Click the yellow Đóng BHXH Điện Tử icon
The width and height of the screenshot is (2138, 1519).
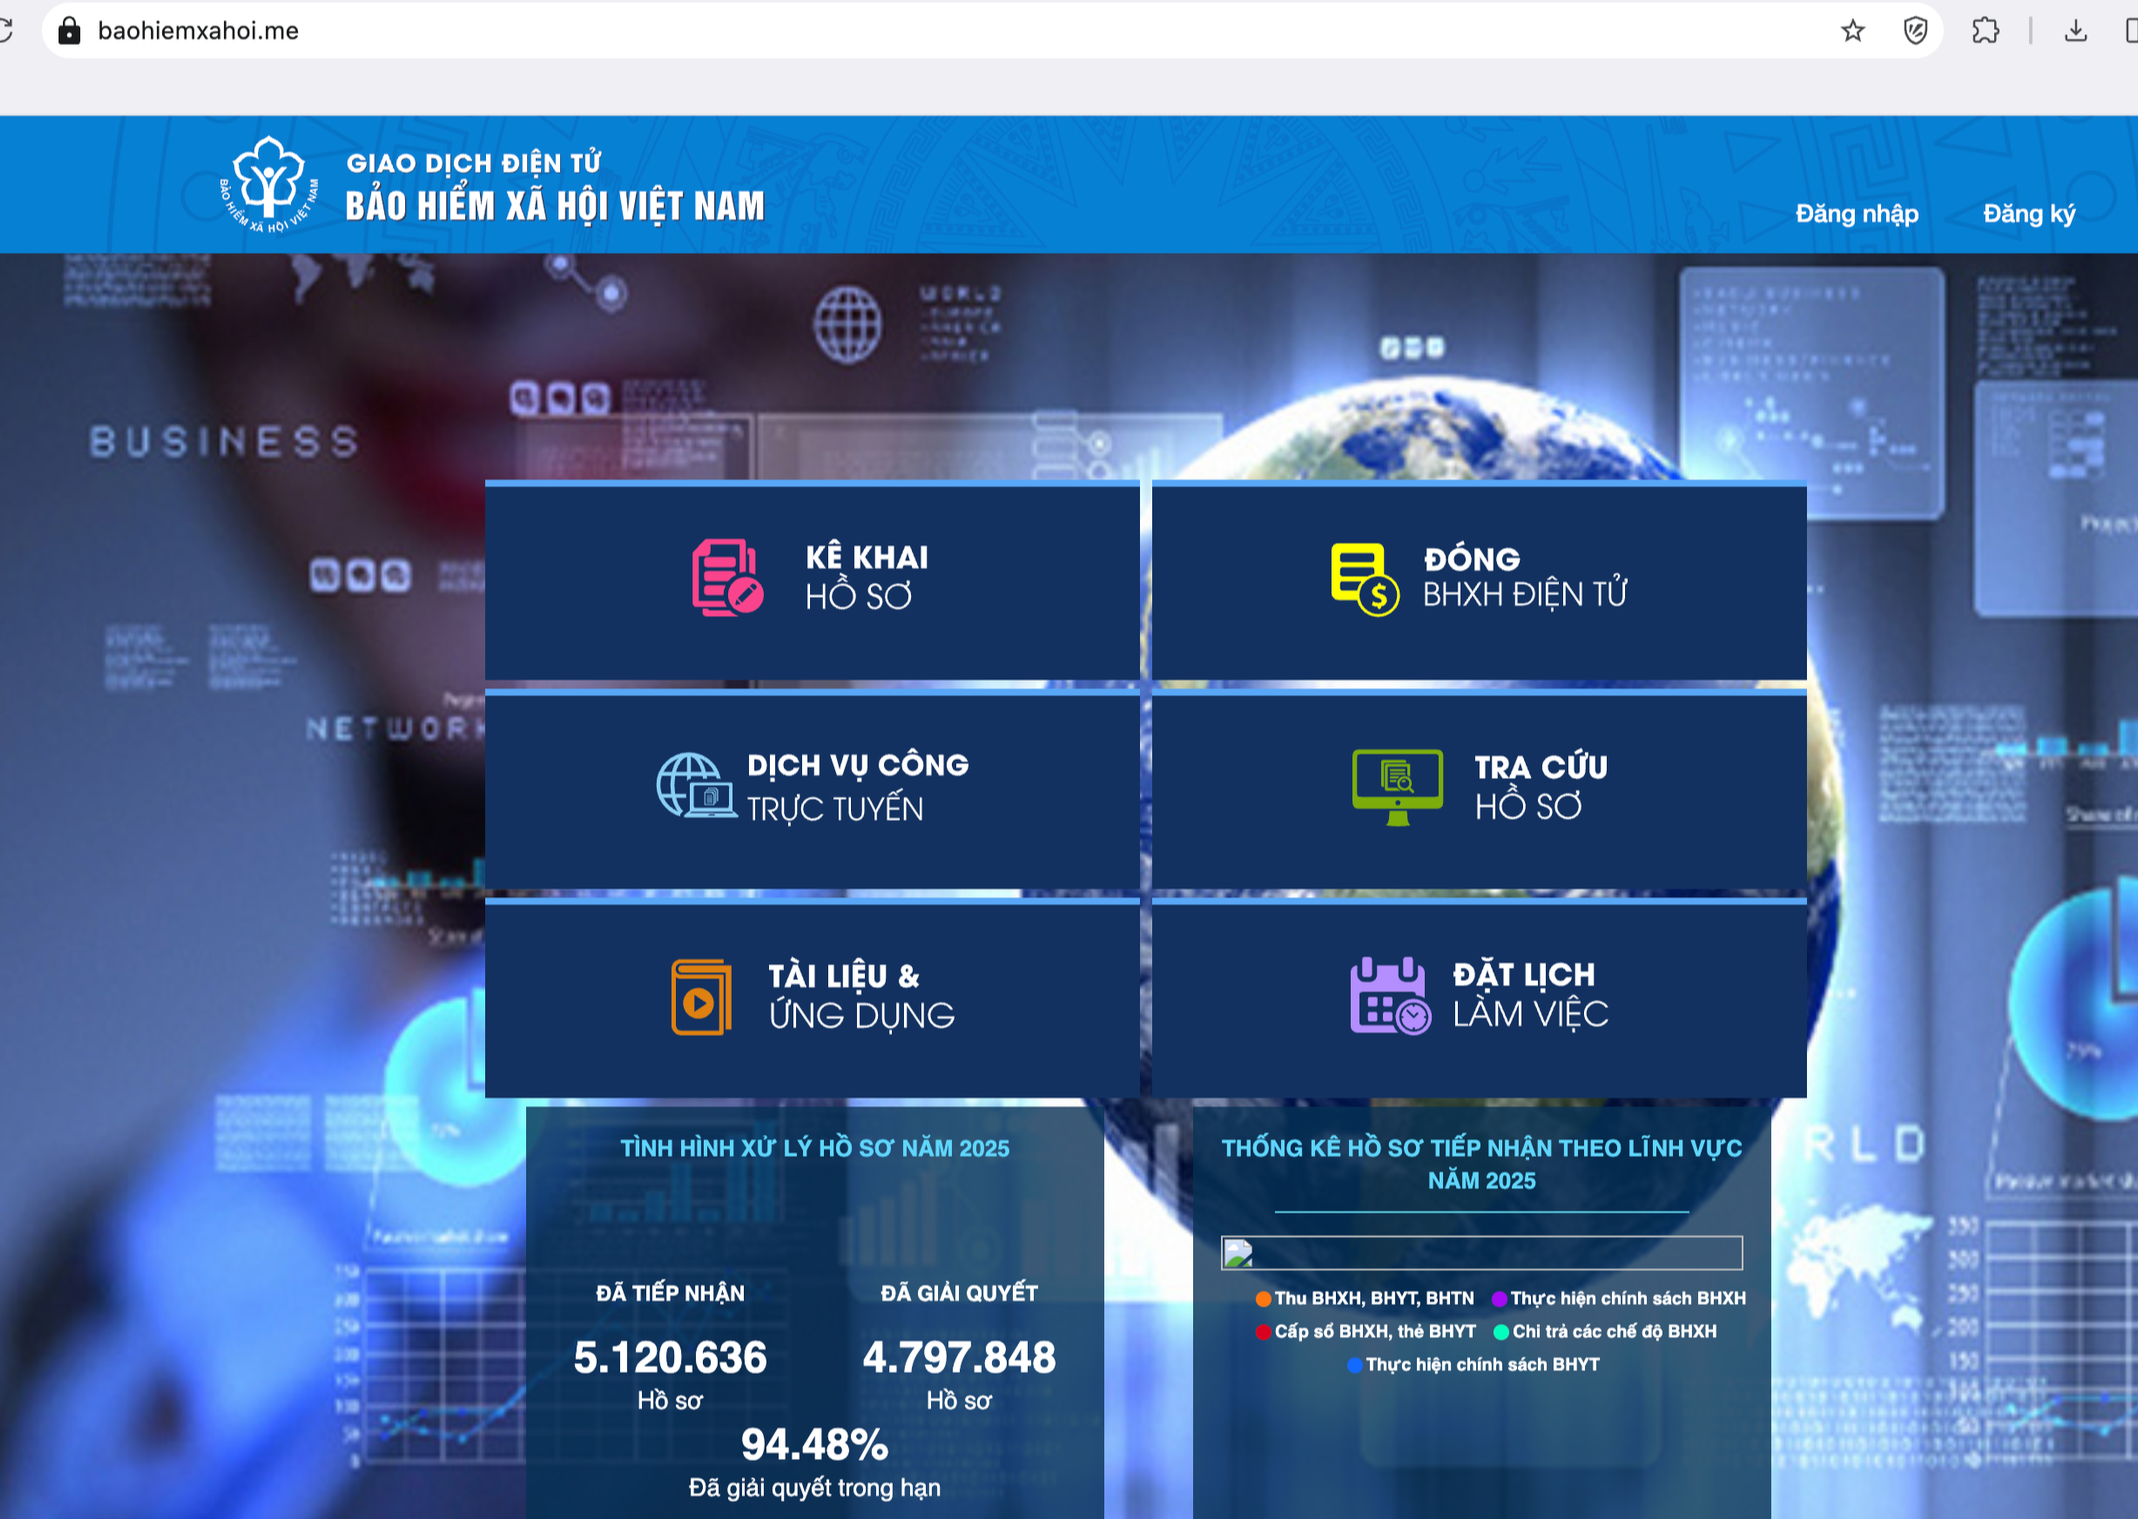[x=1363, y=579]
